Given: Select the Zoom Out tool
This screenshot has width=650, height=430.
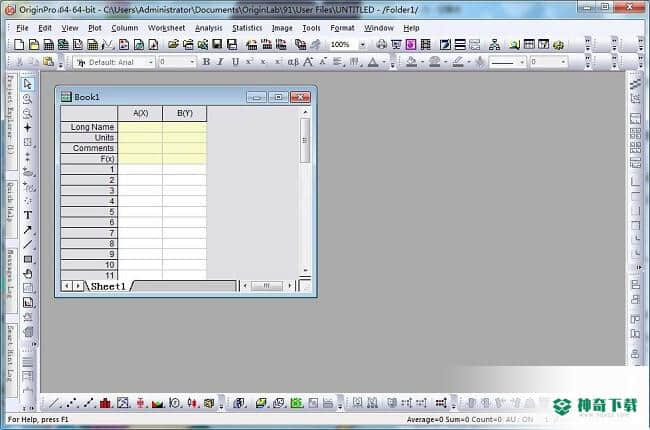Looking at the screenshot, I should 28,113.
